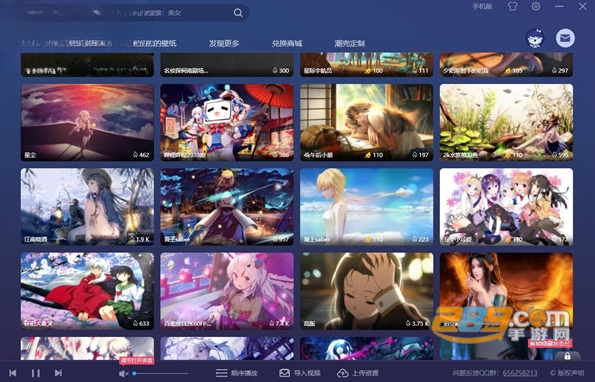The height and width of the screenshot is (382, 595).
Task: Click the 上传资源 upload button
Action: coord(358,373)
